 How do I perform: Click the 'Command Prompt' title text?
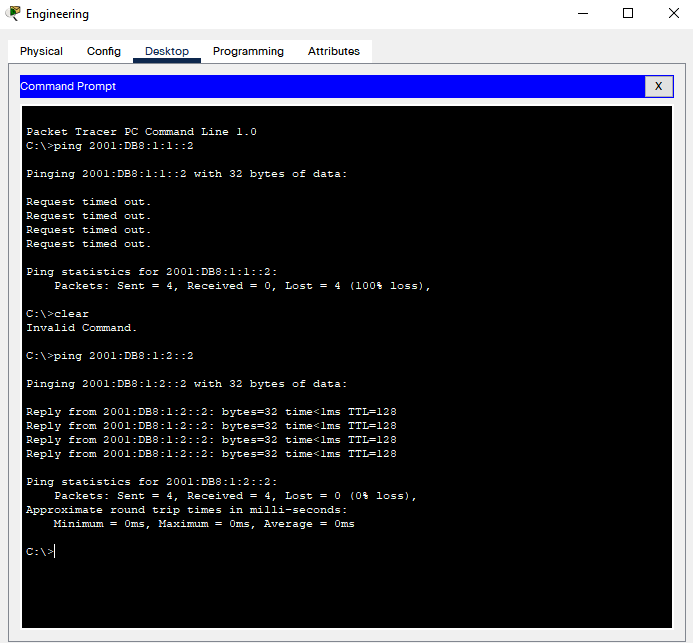(x=68, y=86)
